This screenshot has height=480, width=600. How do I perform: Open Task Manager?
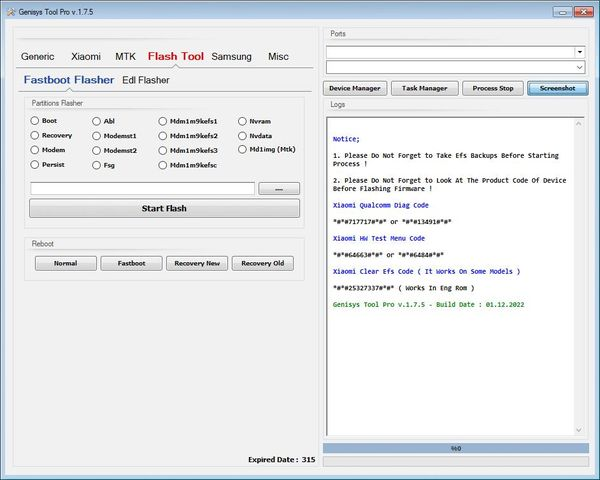(424, 88)
